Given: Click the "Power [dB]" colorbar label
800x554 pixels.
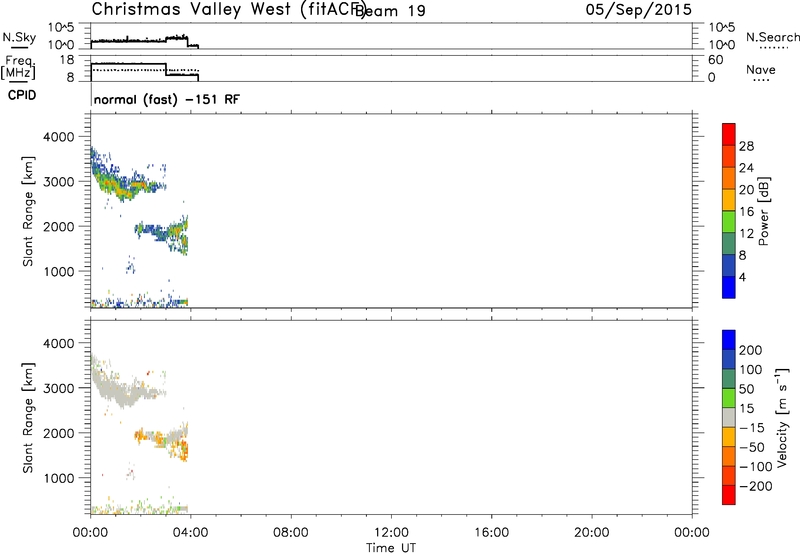Looking at the screenshot, I should (x=763, y=211).
